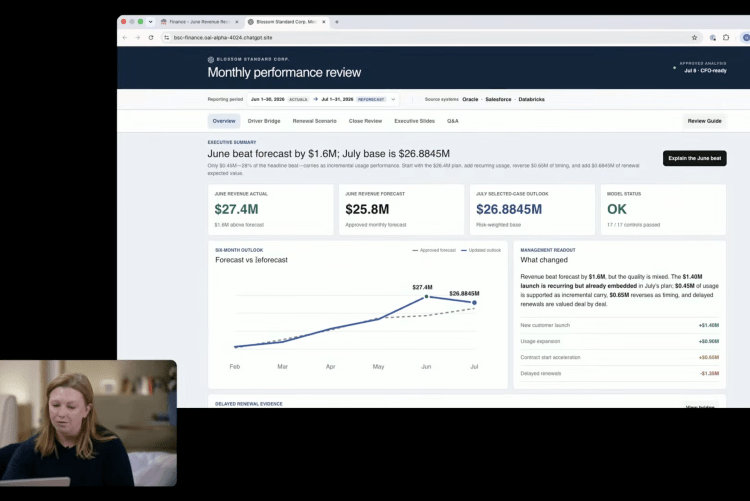
Task: Select the Blossom Standard Corp browser tab
Action: pyautogui.click(x=287, y=22)
